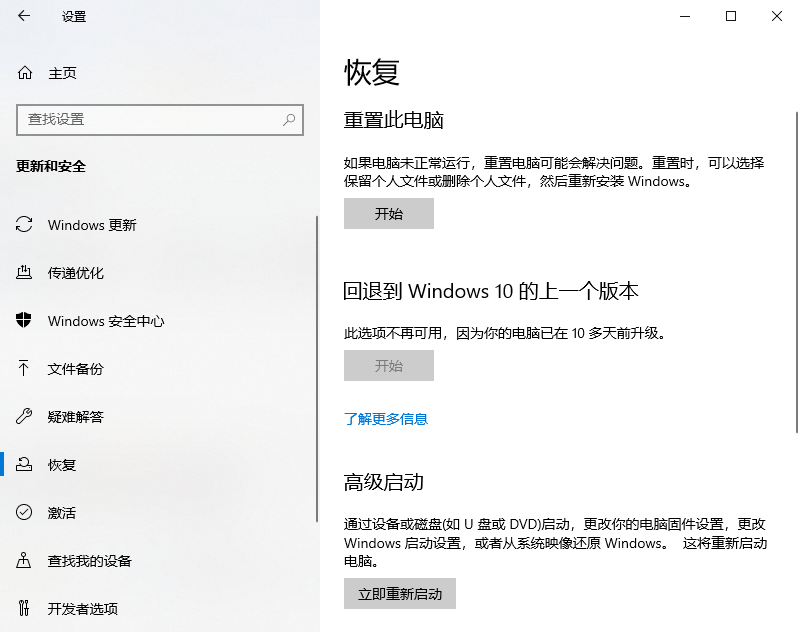Open 疑难解答 using the wrench icon
Viewport: 800px width, 632px height.
point(26,417)
